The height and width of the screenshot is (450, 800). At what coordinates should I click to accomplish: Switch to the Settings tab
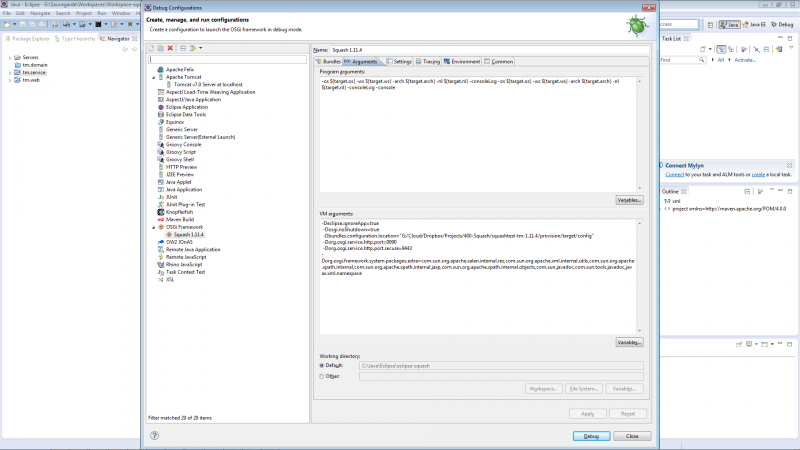point(399,61)
